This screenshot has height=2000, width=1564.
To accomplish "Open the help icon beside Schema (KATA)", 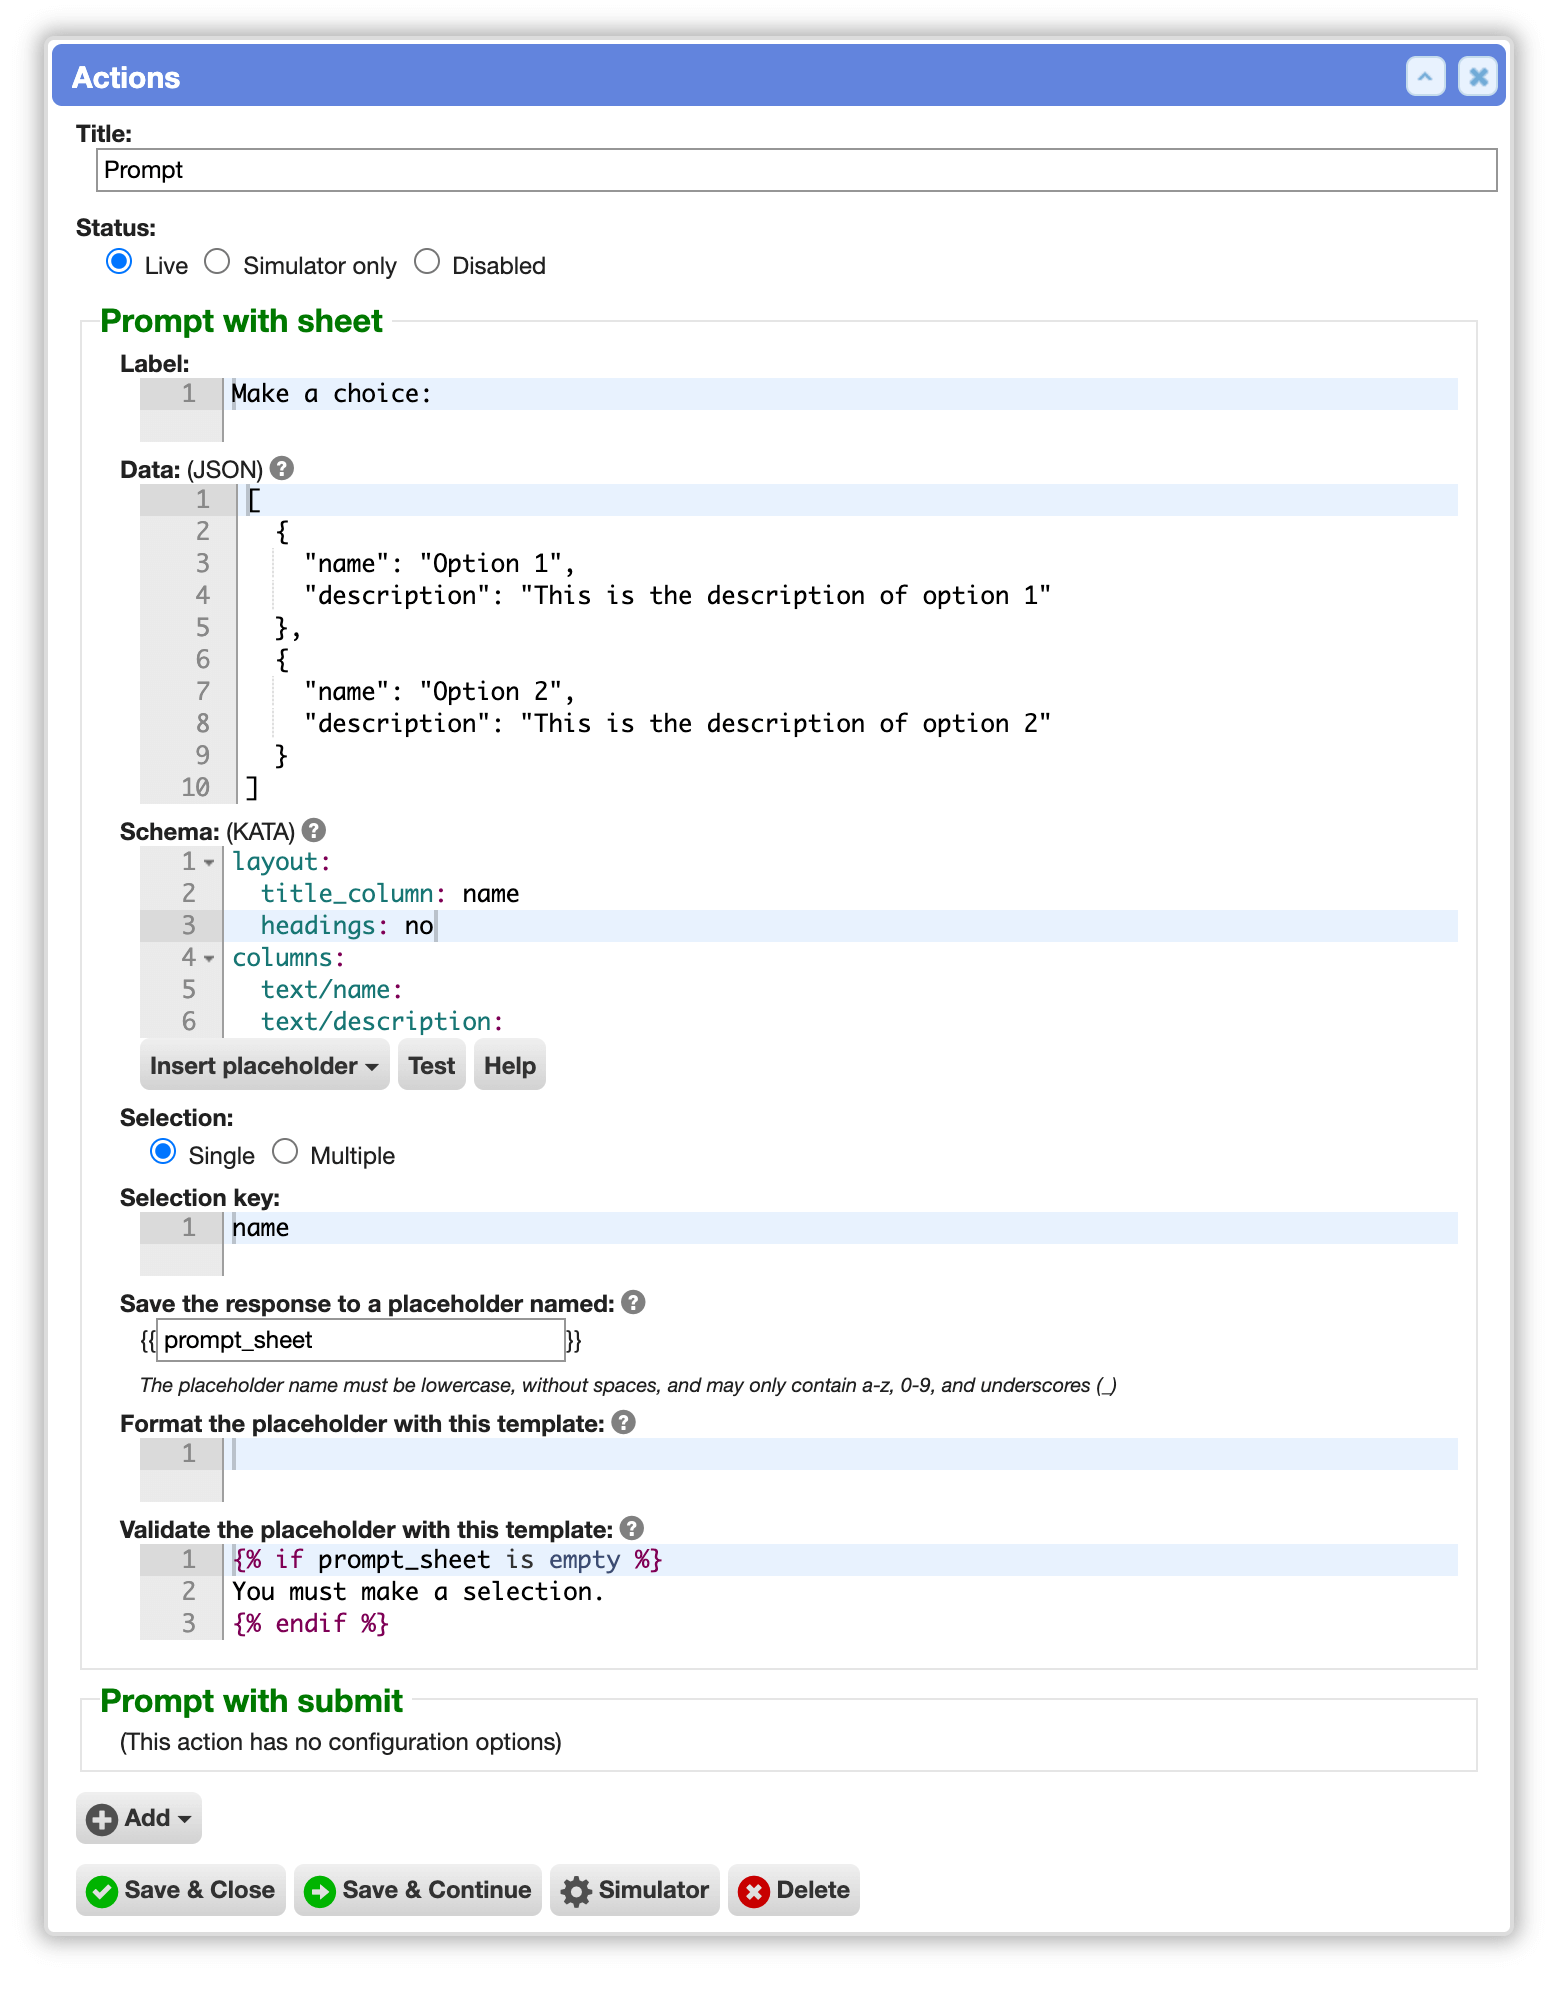I will pyautogui.click(x=314, y=830).
